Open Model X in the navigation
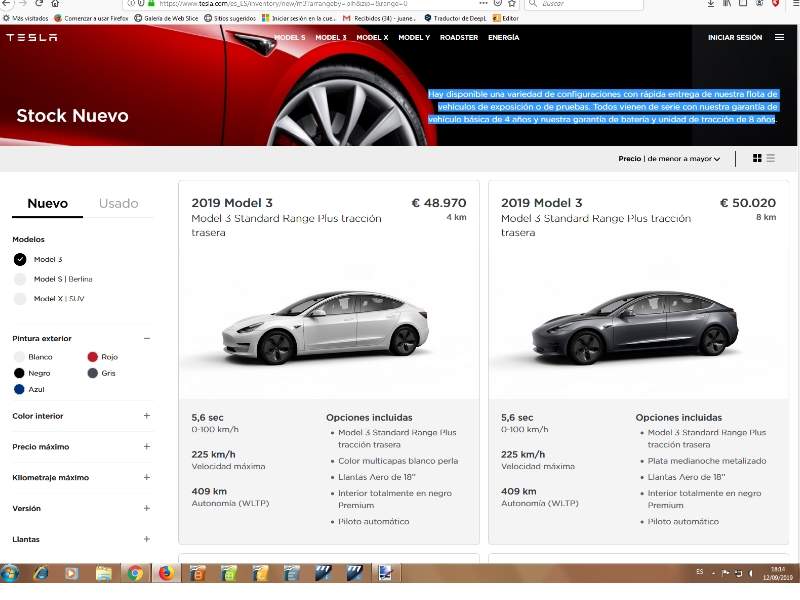Screen dimensions: 800x600 click(372, 37)
